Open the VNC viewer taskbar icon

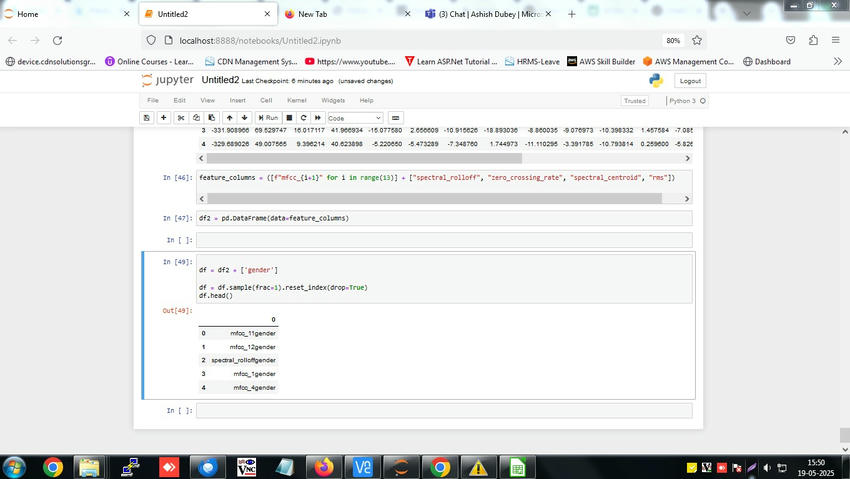[246, 467]
